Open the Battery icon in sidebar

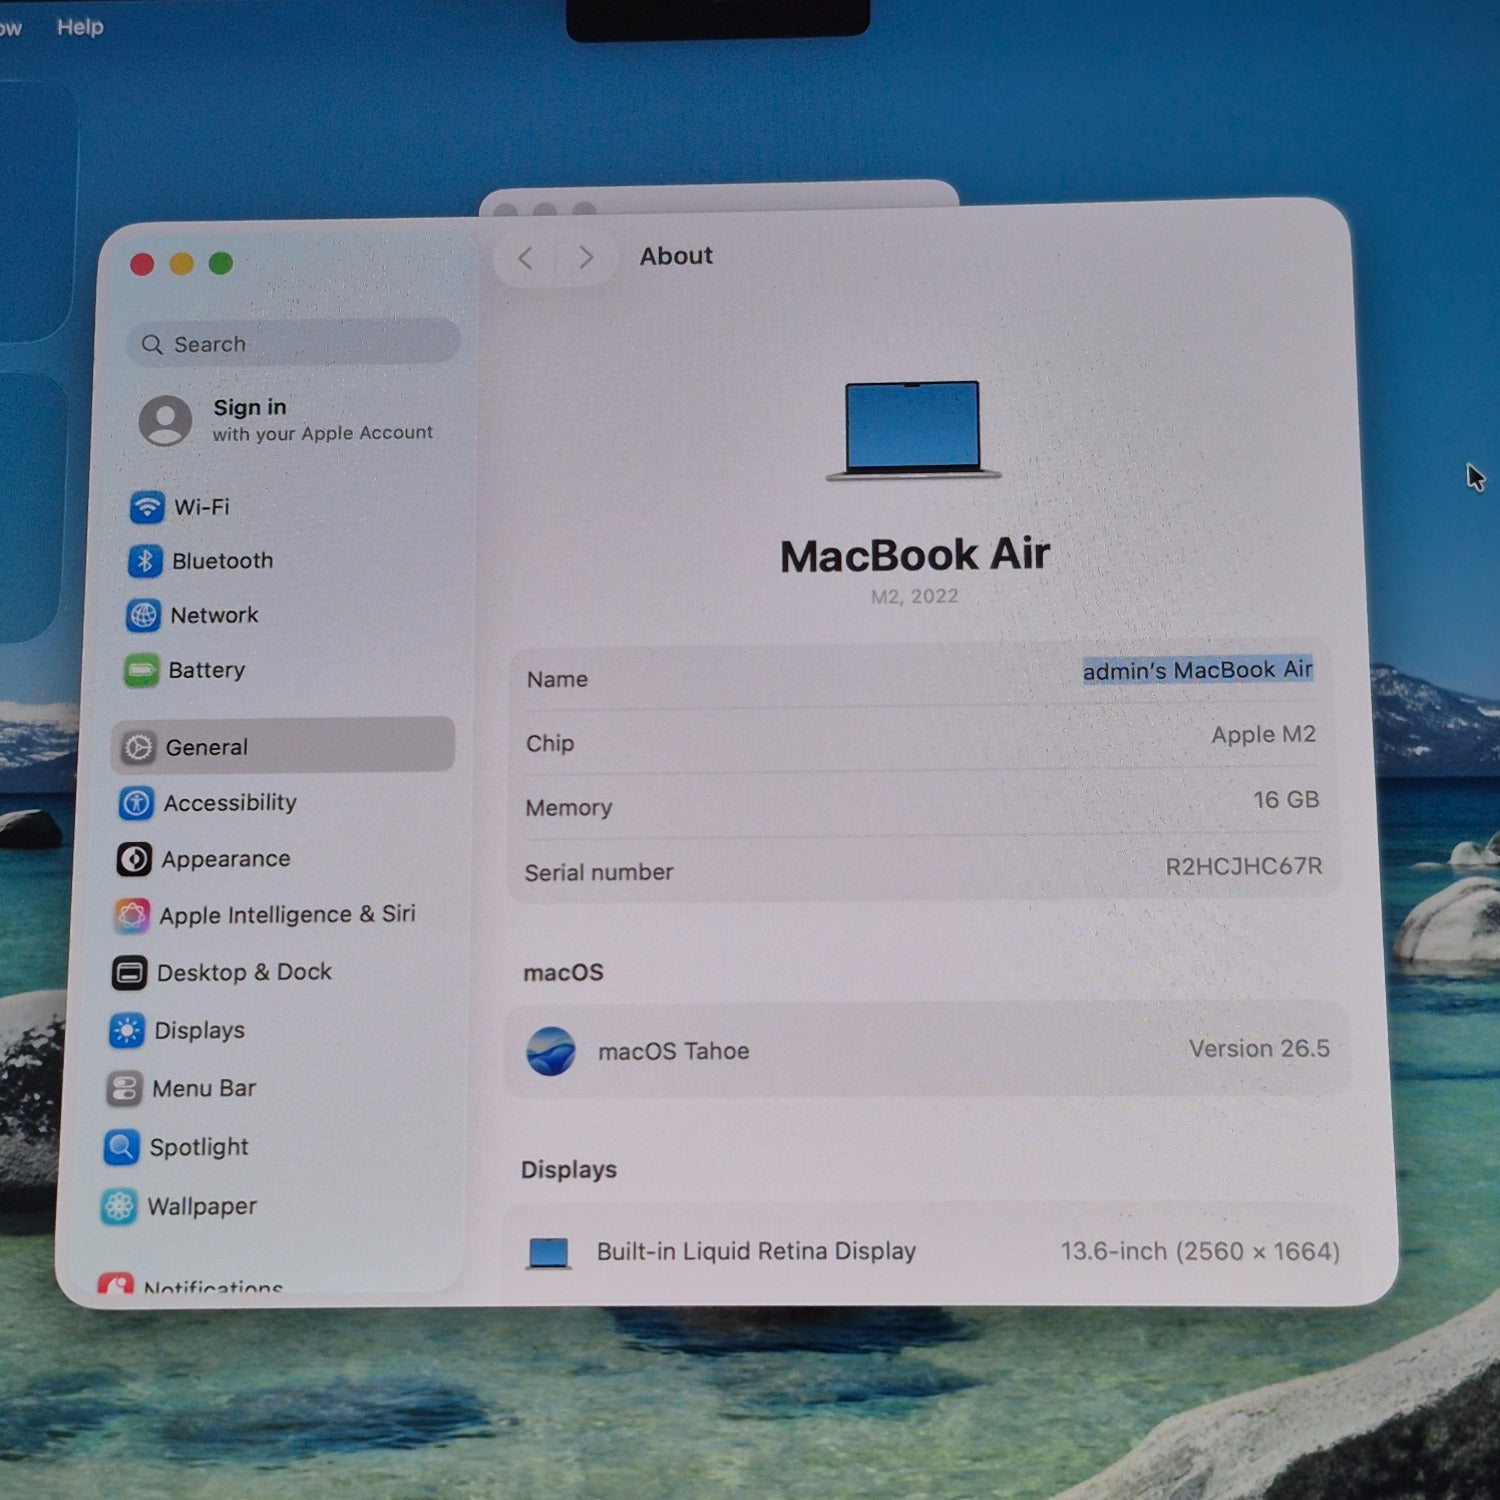(140, 670)
